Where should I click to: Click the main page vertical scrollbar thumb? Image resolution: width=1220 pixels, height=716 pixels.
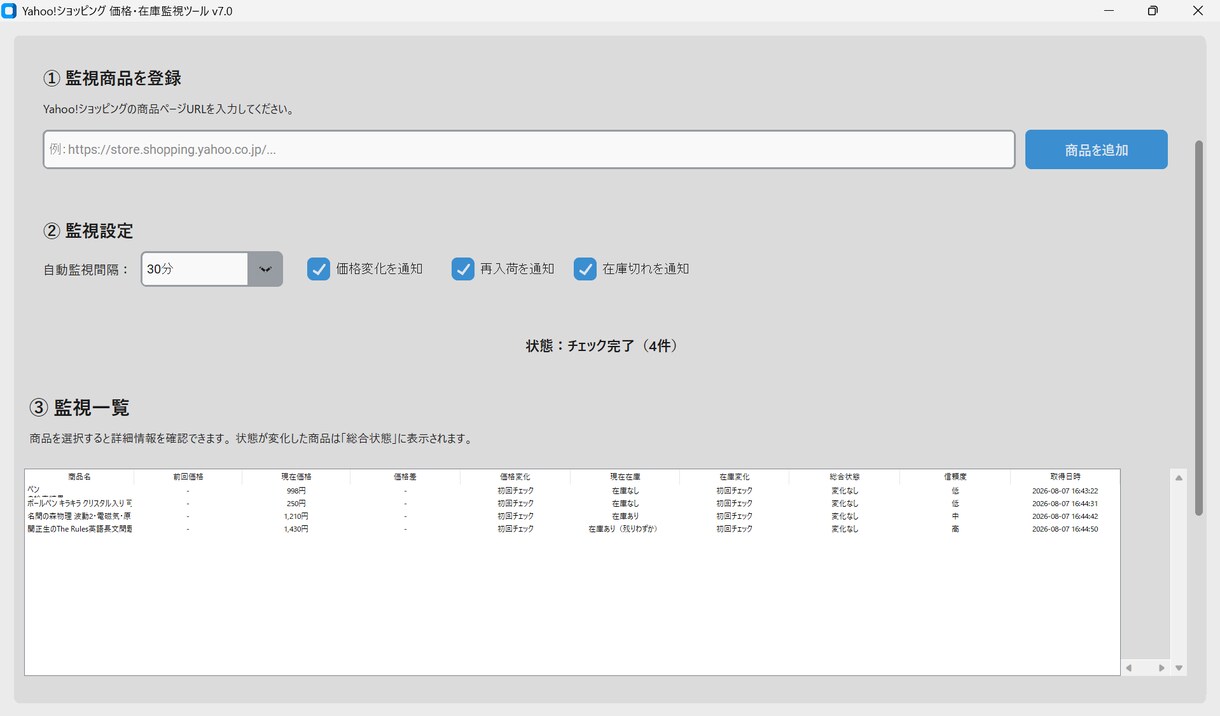pyautogui.click(x=1199, y=327)
